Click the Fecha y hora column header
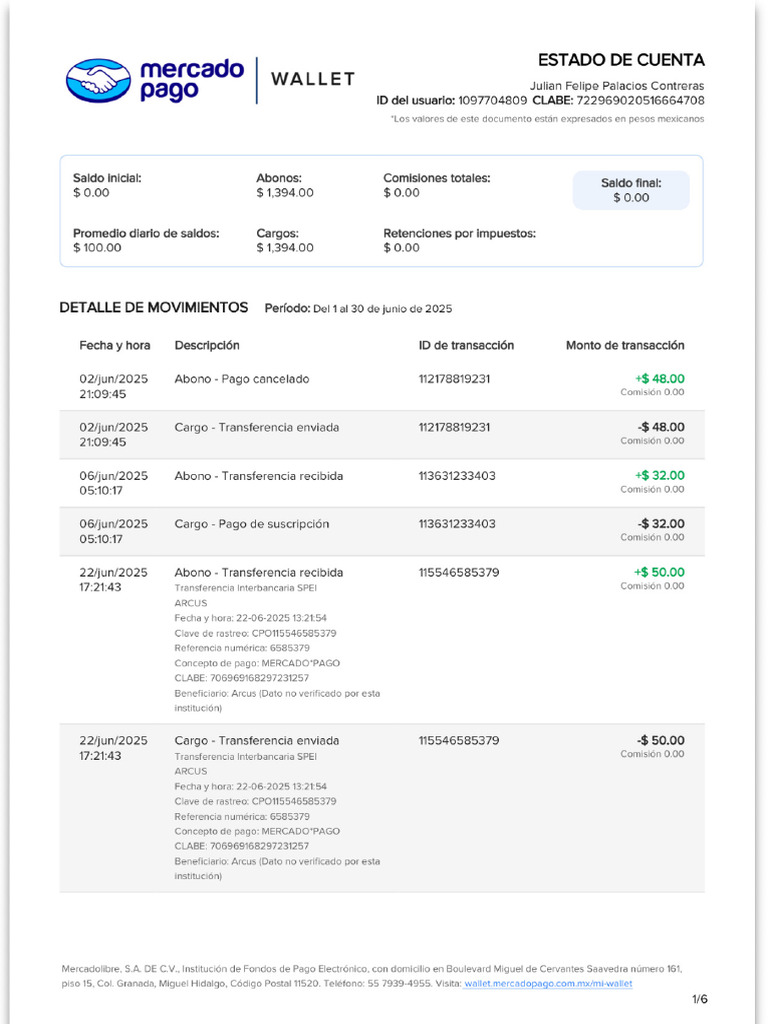The width and height of the screenshot is (768, 1024). point(115,345)
